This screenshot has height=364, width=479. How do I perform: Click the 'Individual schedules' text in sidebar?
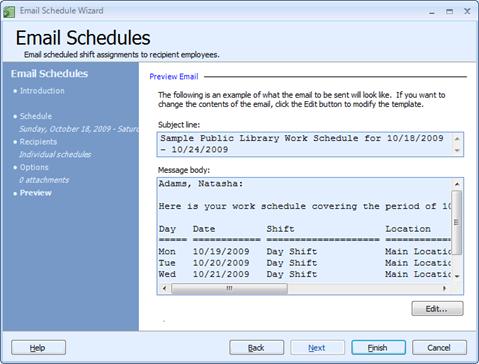coord(55,154)
